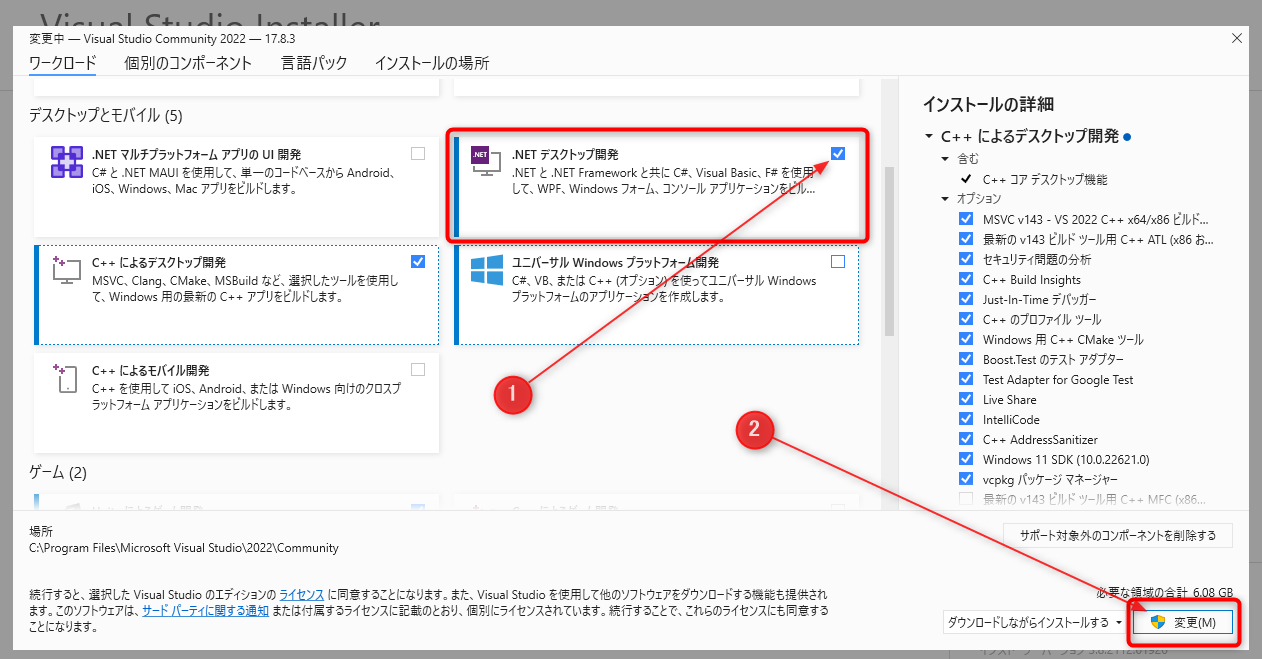This screenshot has width=1262, height=659.
Task: Uncheck the .NET デスクトップ開発 checkbox
Action: click(x=838, y=153)
